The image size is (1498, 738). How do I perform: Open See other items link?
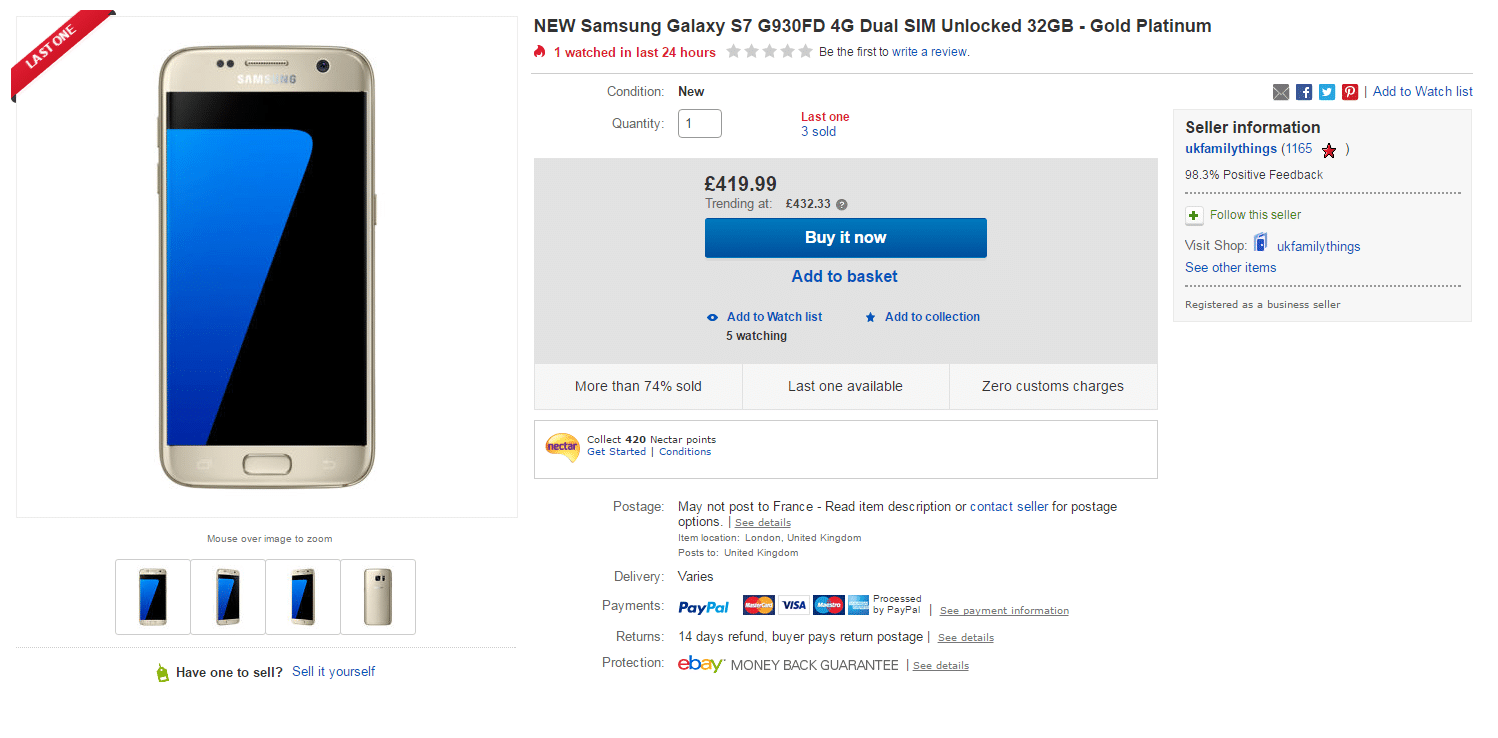point(1230,267)
